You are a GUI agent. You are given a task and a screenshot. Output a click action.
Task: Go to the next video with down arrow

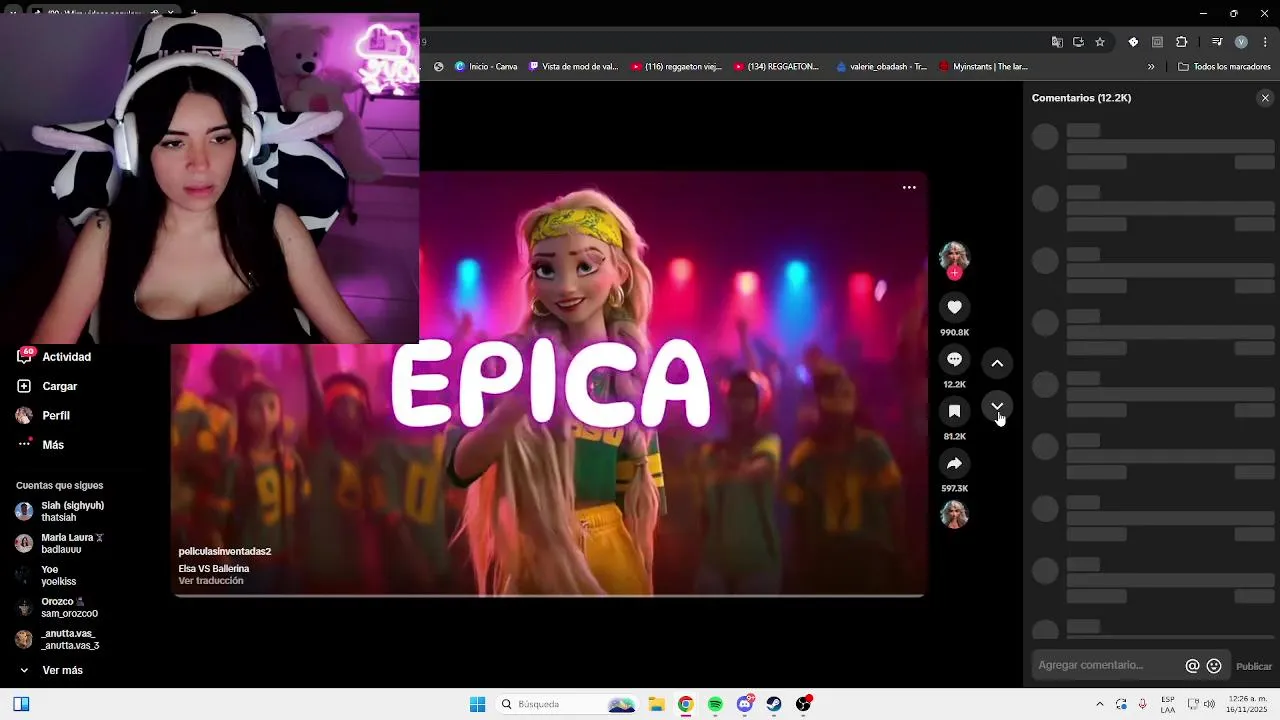[x=997, y=406]
